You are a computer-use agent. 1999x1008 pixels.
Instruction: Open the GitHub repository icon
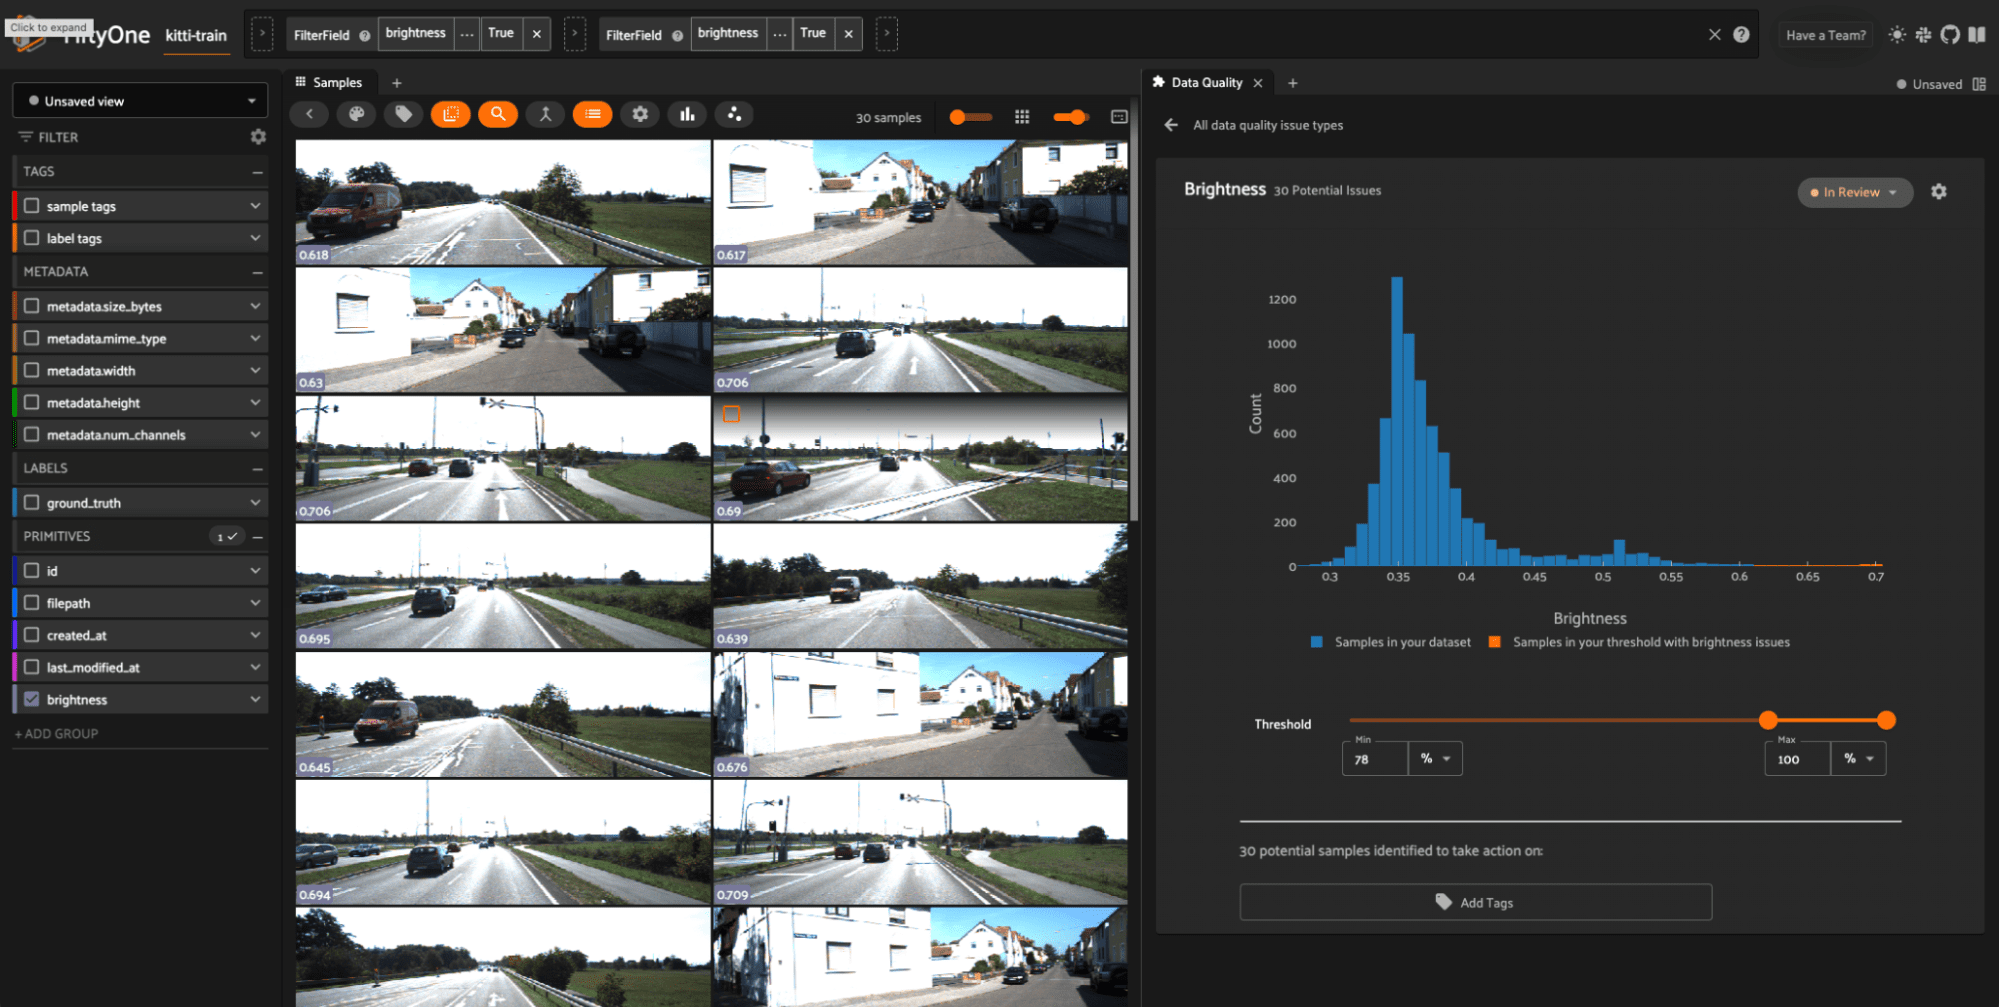click(x=1950, y=35)
